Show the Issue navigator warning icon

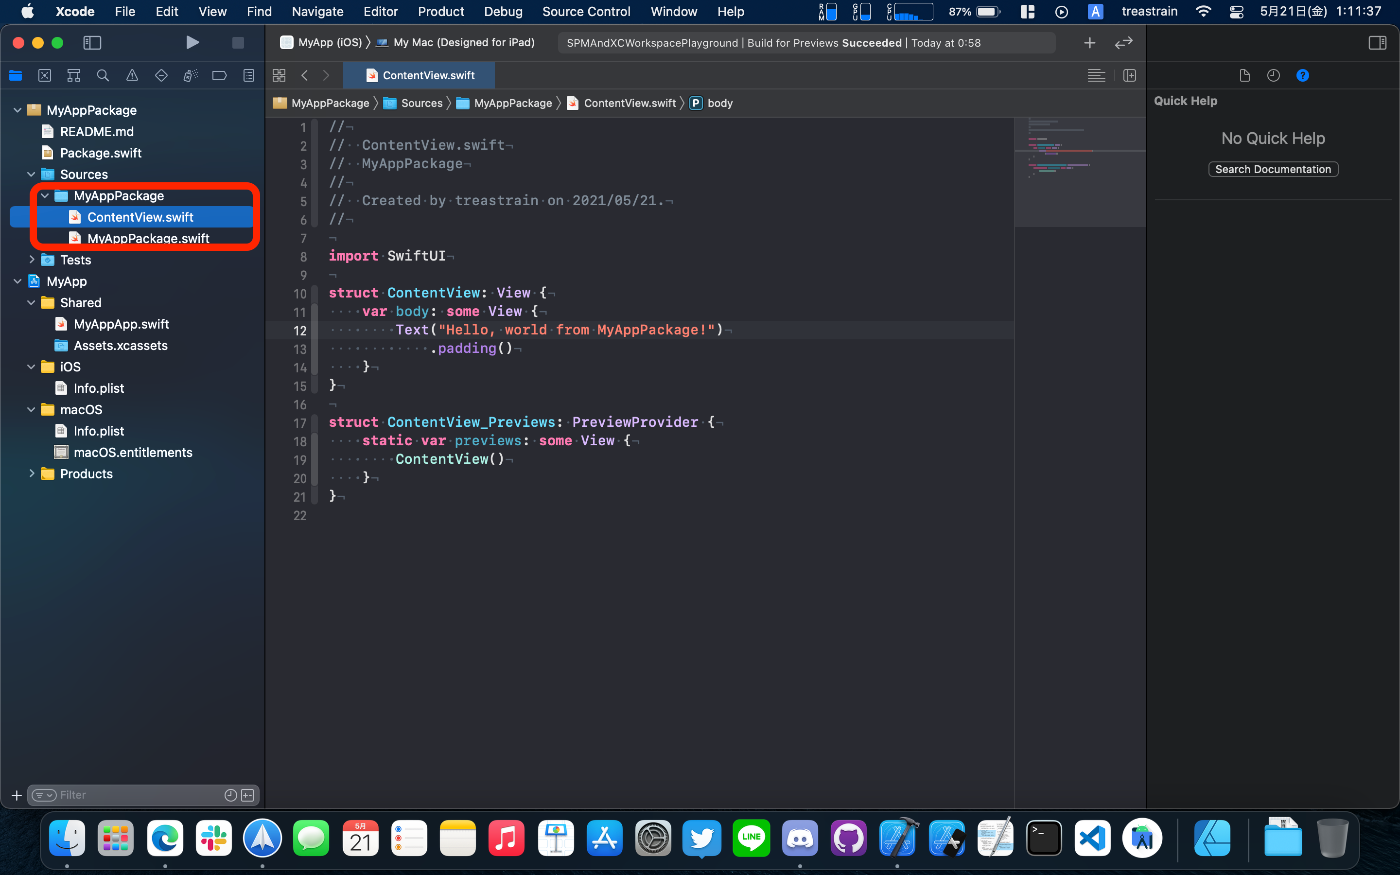pyautogui.click(x=132, y=76)
